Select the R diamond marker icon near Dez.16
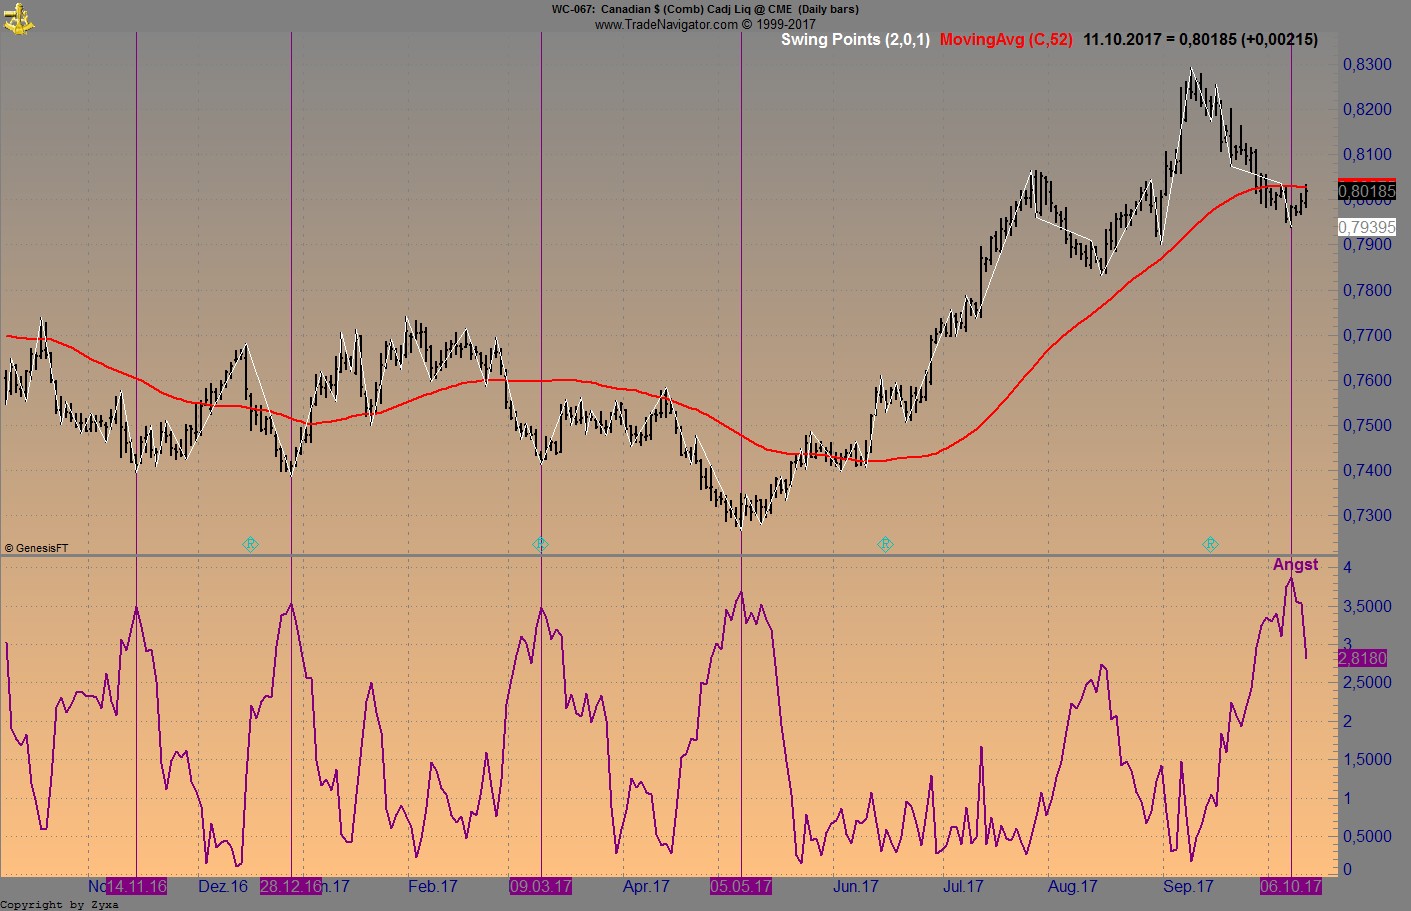 pyautogui.click(x=251, y=544)
